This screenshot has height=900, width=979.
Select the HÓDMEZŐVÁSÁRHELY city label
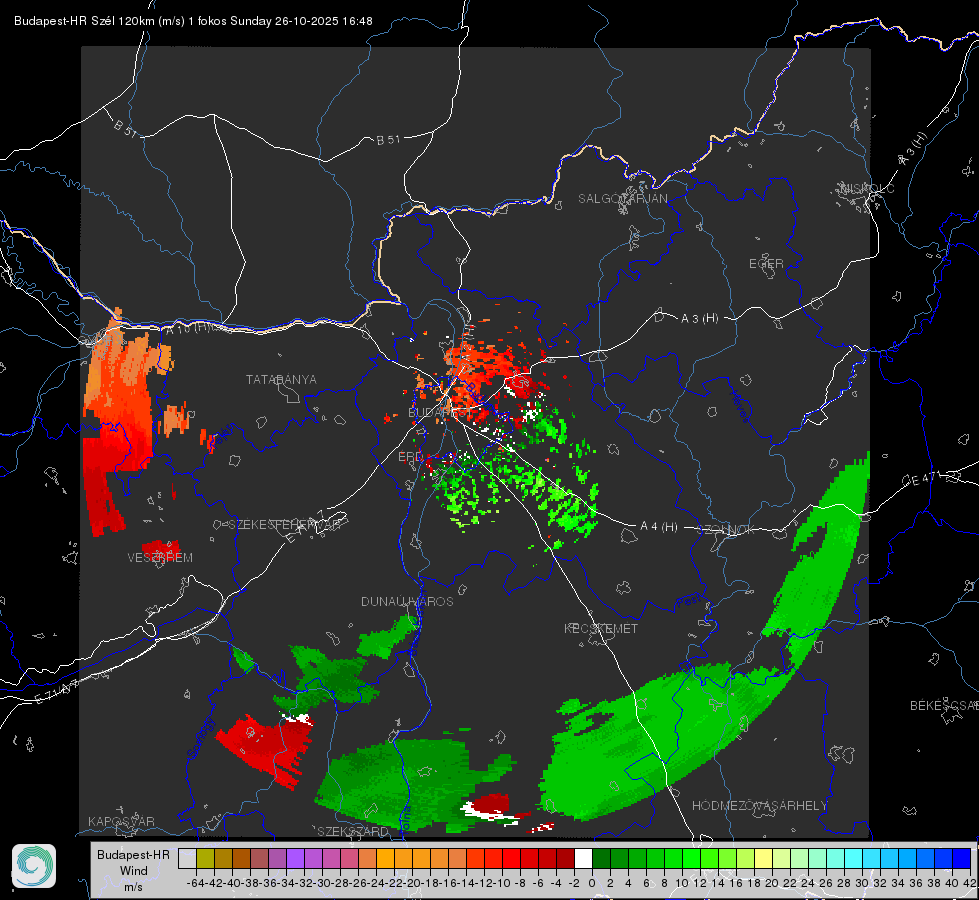pos(759,806)
